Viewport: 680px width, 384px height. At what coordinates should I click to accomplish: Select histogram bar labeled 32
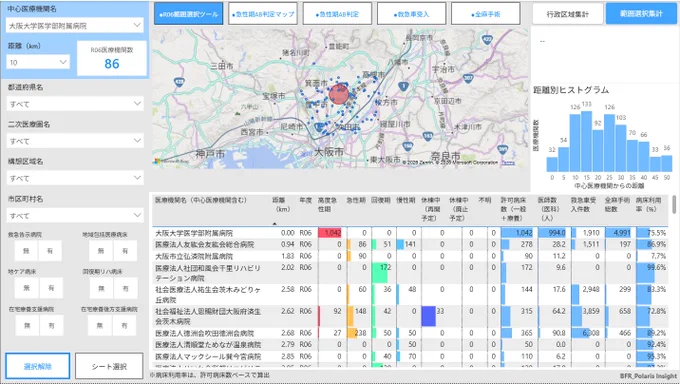click(x=552, y=164)
